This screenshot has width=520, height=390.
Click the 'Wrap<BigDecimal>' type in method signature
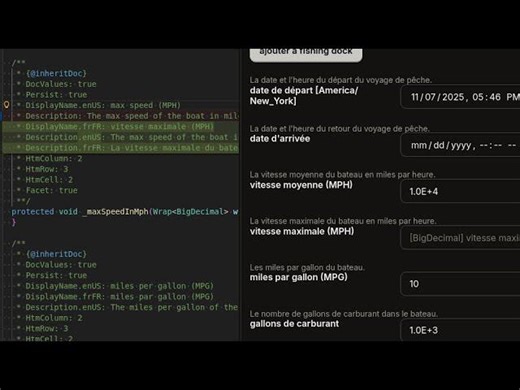[191, 212]
